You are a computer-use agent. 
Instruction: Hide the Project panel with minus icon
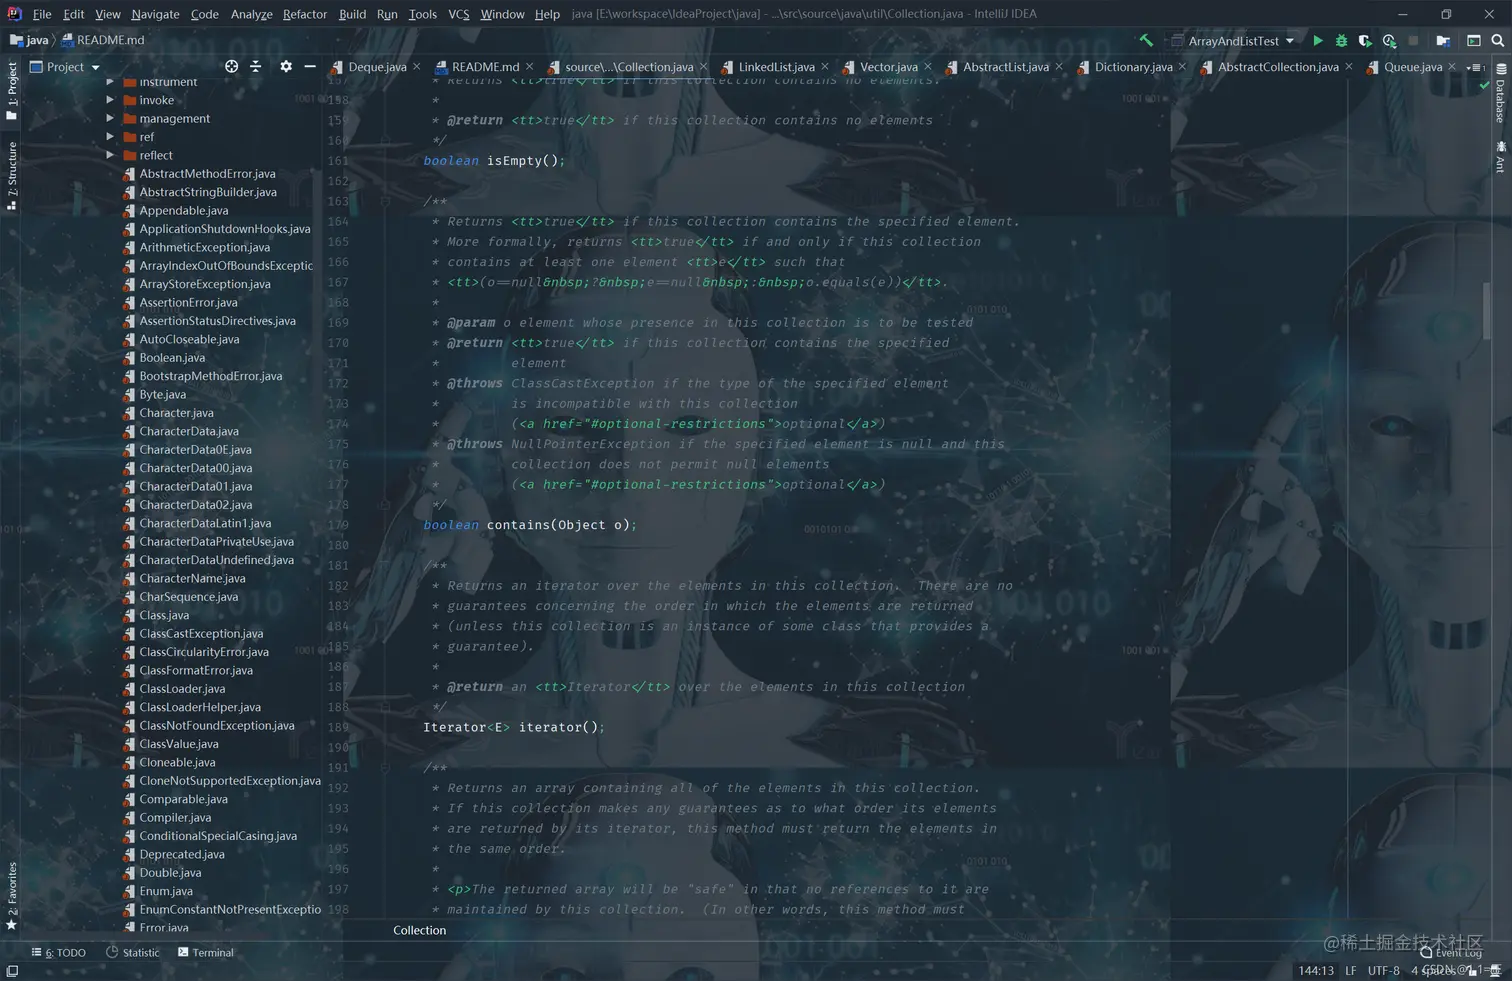pyautogui.click(x=310, y=66)
